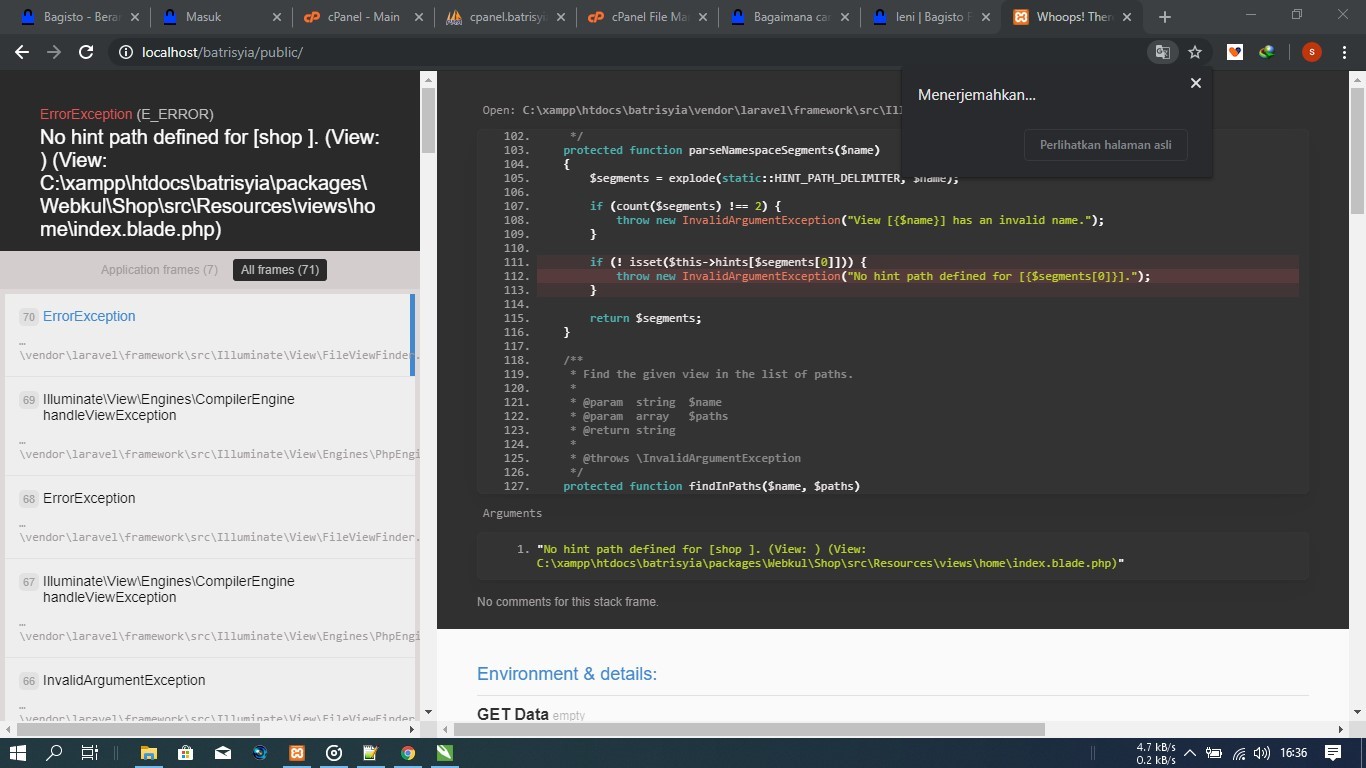The height and width of the screenshot is (768, 1366).
Task: Open the S profile avatar
Action: point(1312,52)
